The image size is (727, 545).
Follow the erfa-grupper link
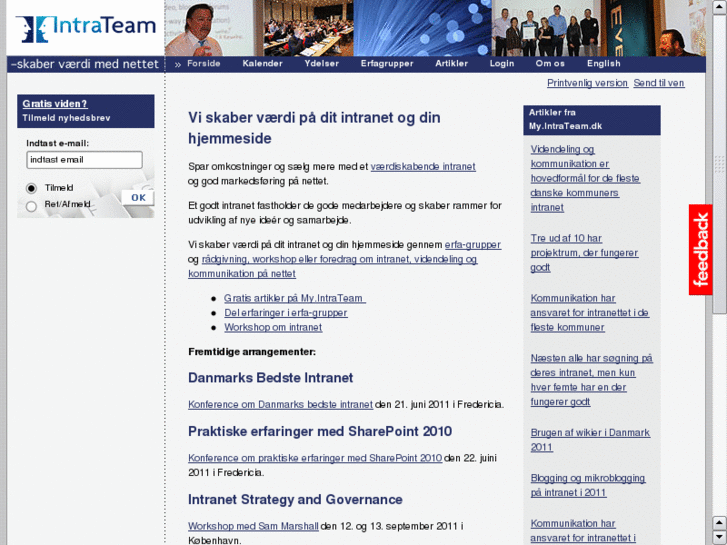coord(473,245)
